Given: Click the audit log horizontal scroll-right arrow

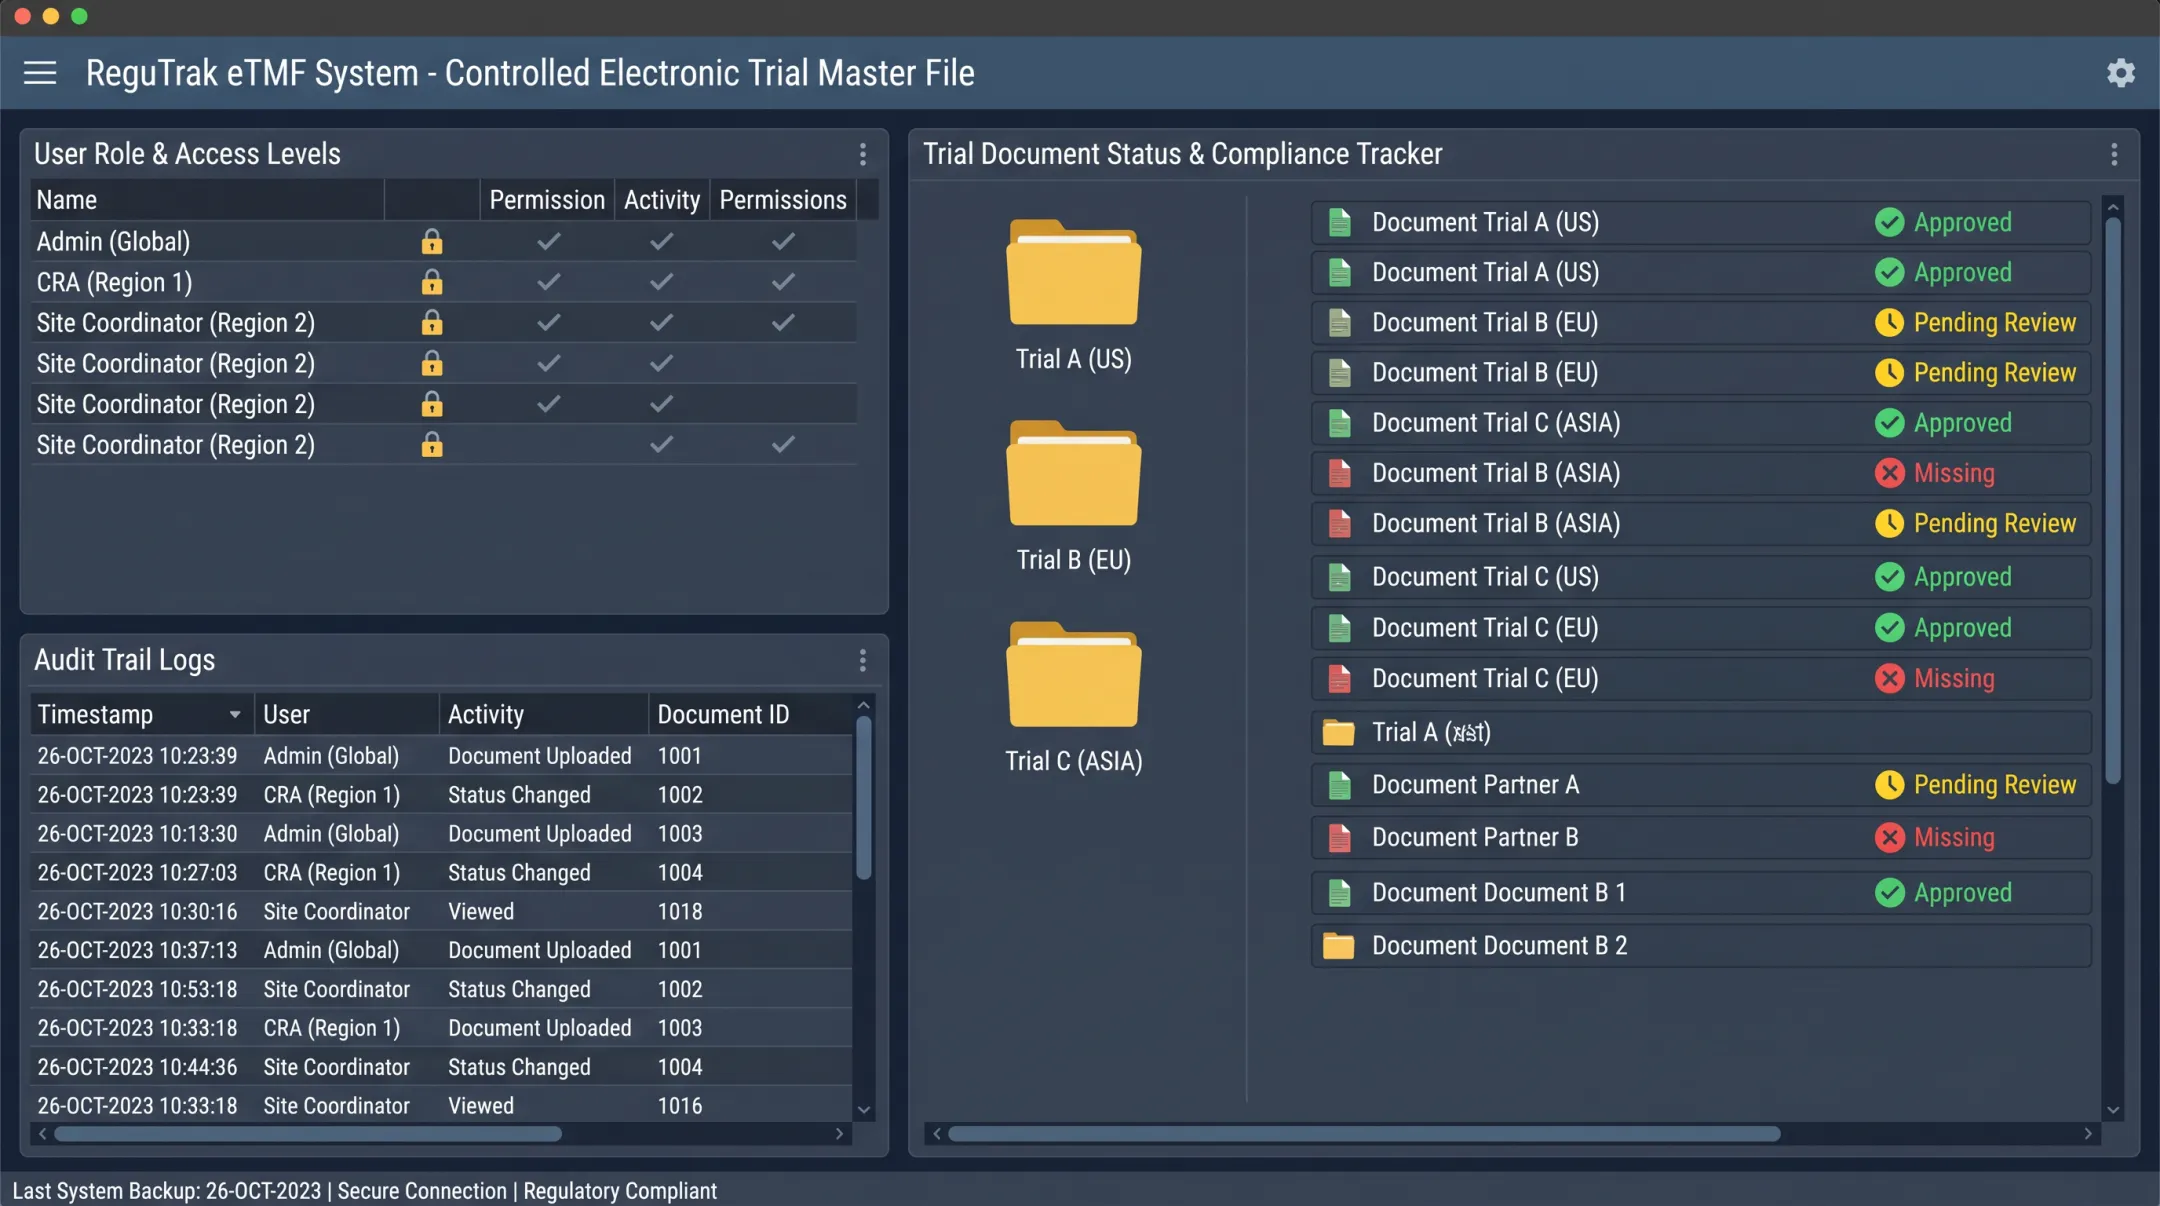Looking at the screenshot, I should point(839,1134).
